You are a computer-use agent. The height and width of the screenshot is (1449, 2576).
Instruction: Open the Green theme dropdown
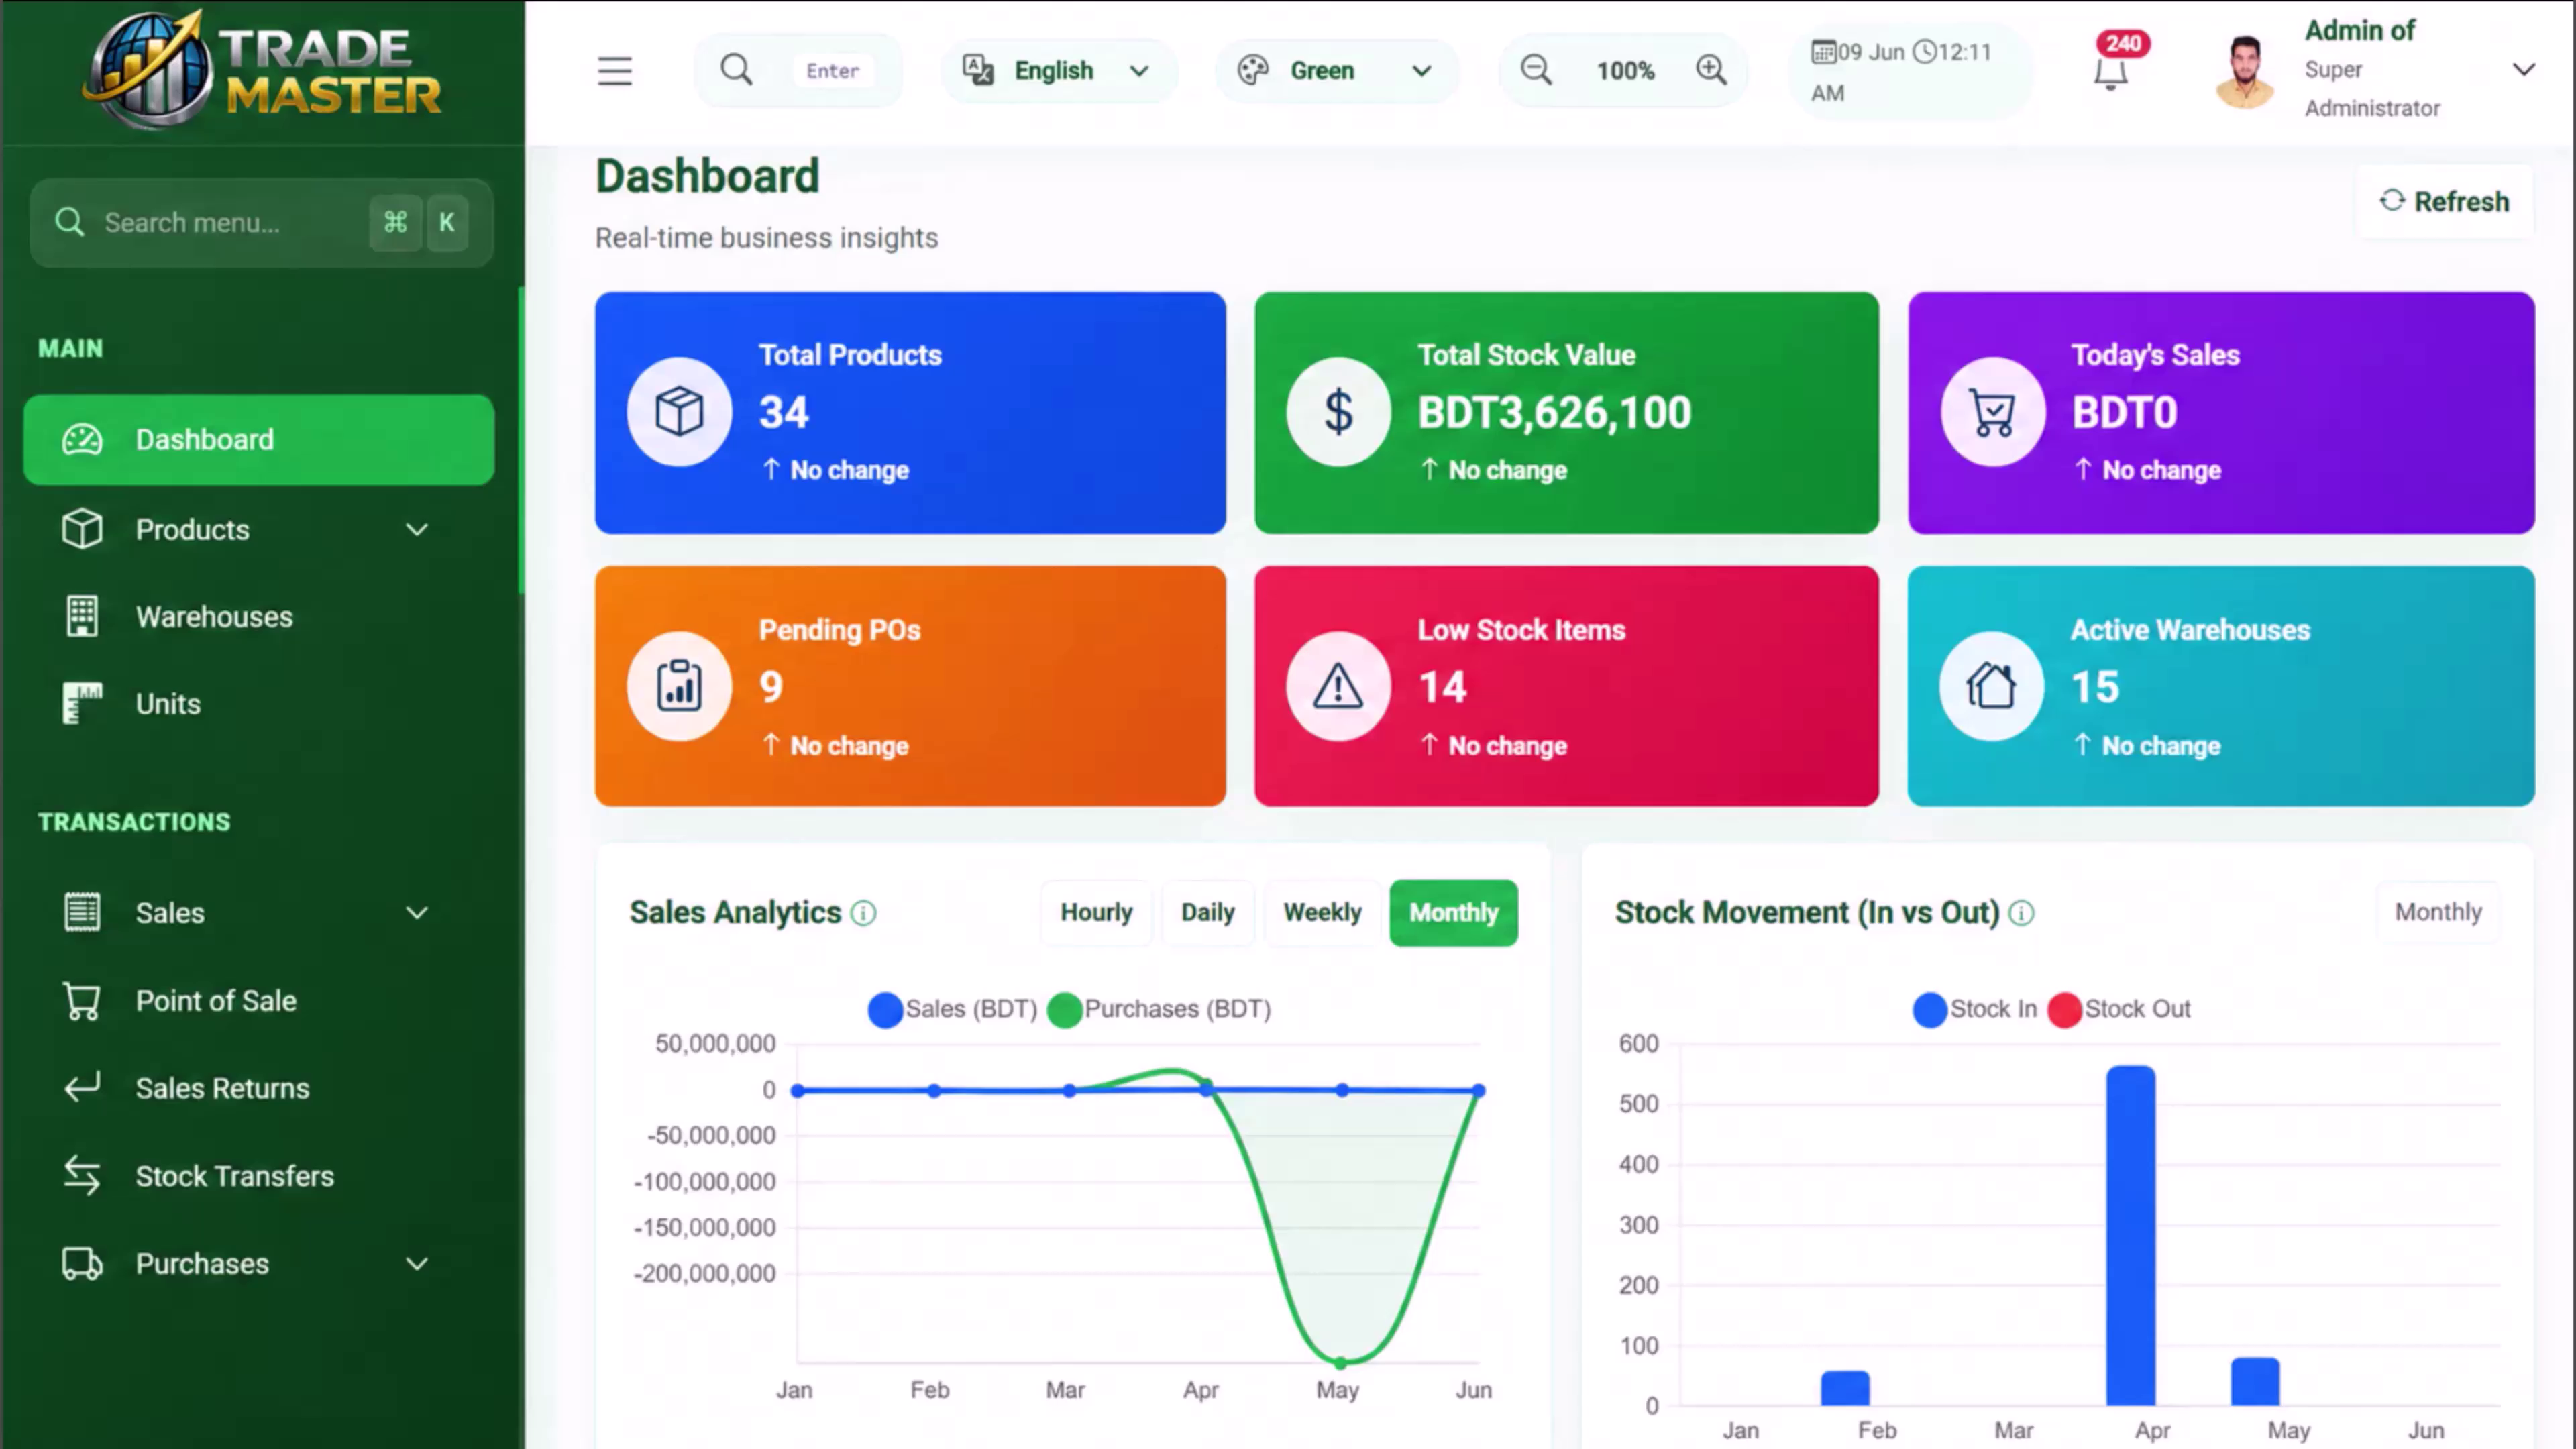click(1336, 71)
